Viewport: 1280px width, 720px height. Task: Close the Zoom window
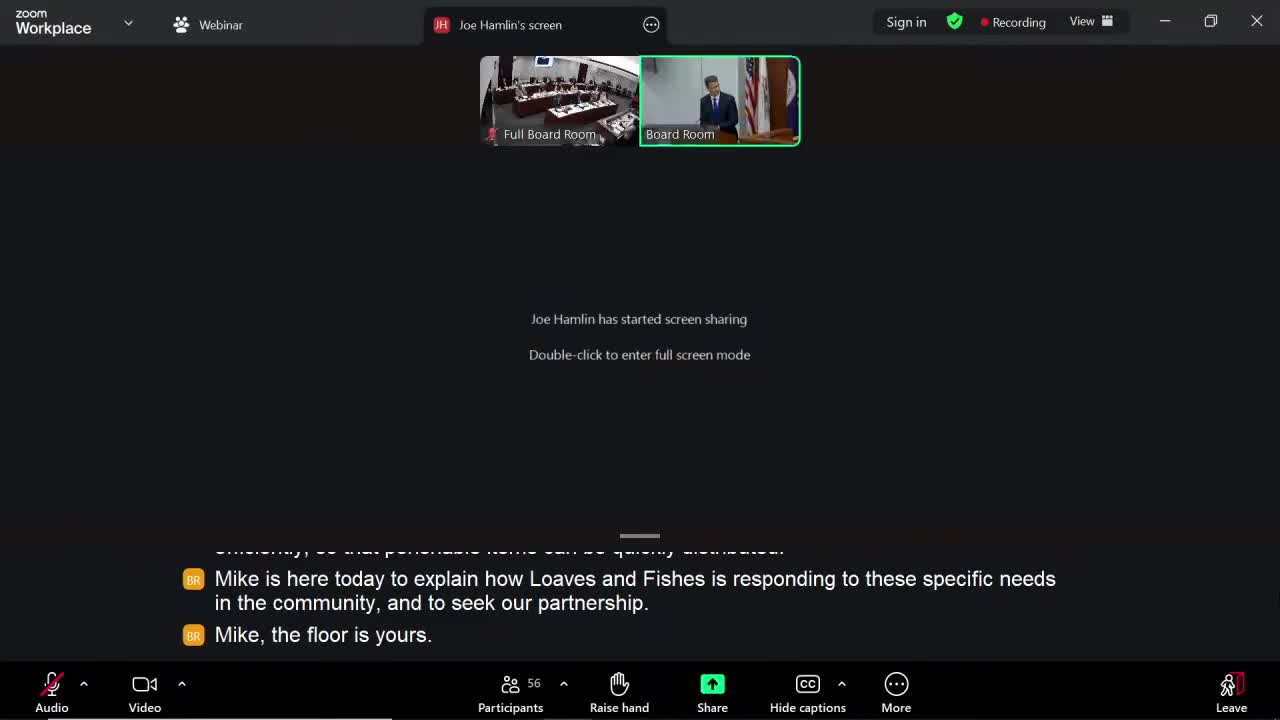(1257, 21)
